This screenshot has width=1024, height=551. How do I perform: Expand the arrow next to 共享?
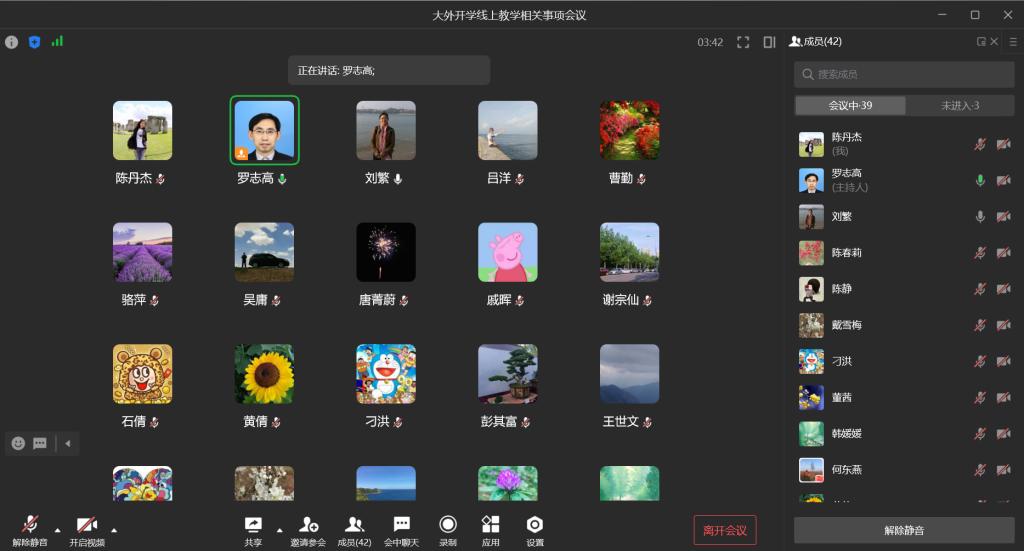[279, 530]
